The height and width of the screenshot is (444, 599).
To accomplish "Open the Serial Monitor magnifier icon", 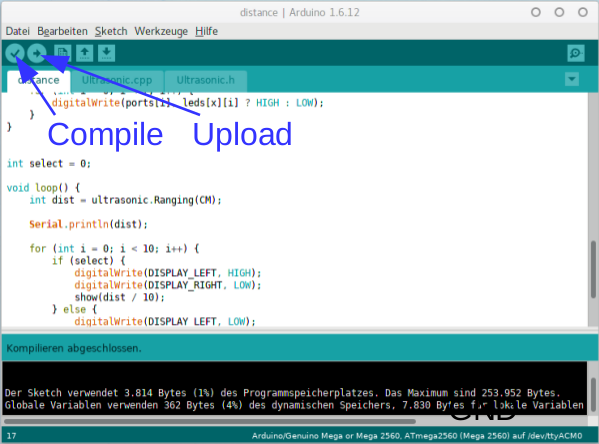I will [x=576, y=53].
